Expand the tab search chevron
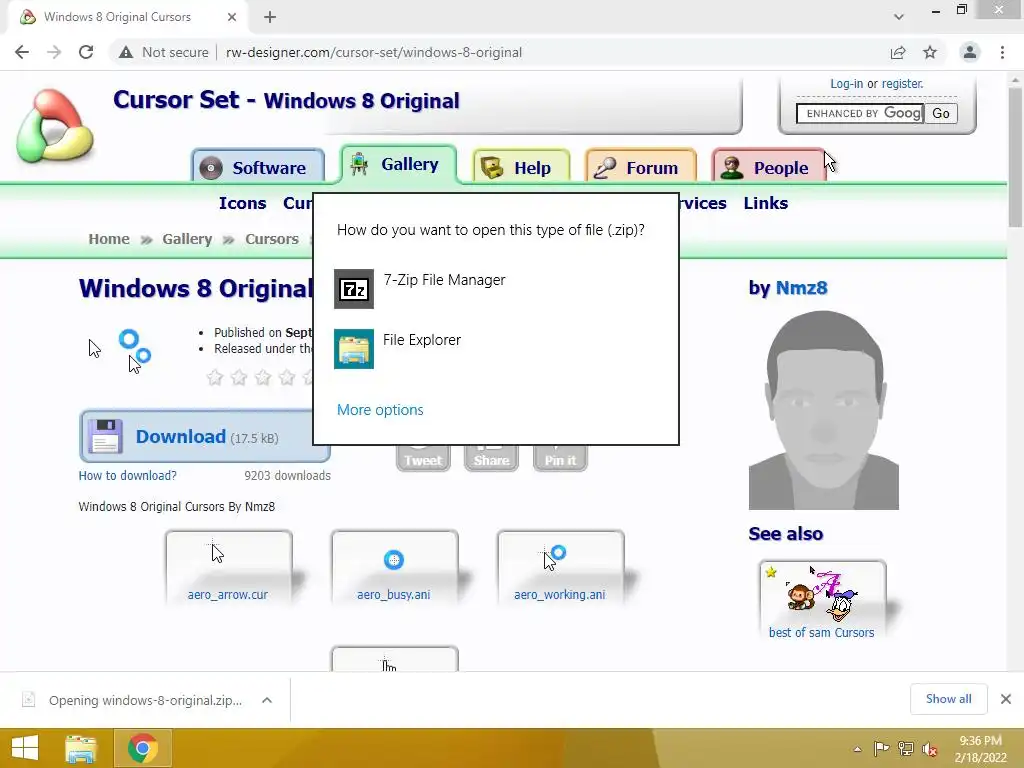The width and height of the screenshot is (1024, 768). point(899,17)
